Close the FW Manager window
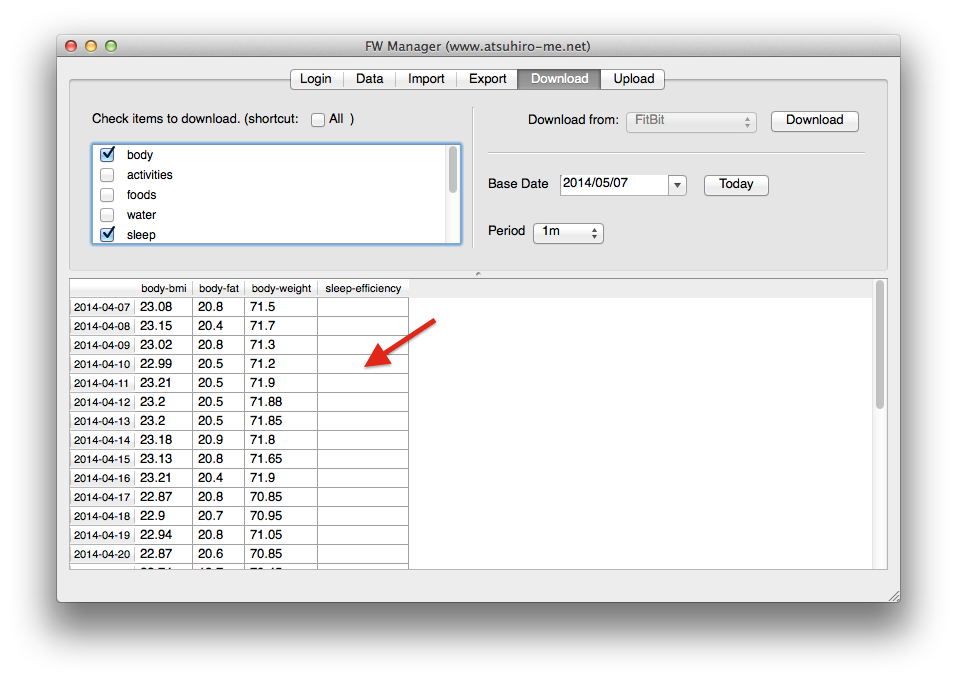 [71, 46]
